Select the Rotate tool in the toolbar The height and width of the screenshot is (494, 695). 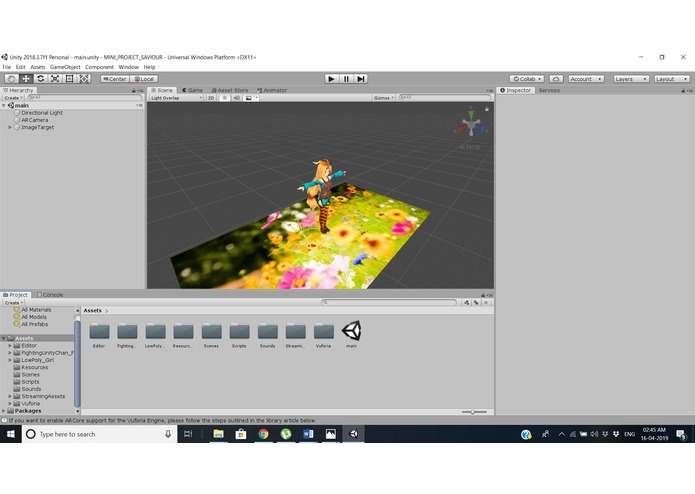point(41,79)
